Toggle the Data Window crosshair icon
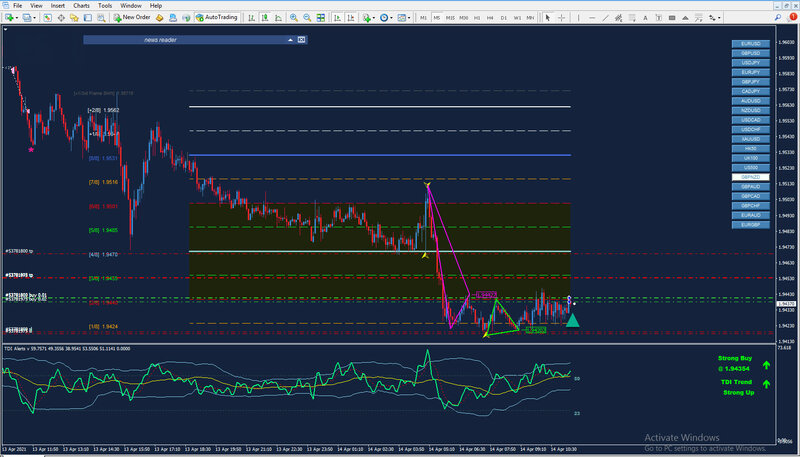 click(61, 18)
